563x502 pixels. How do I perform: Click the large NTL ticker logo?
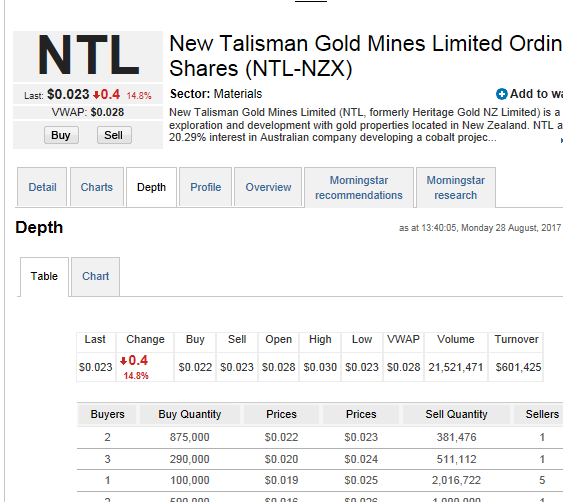88,55
